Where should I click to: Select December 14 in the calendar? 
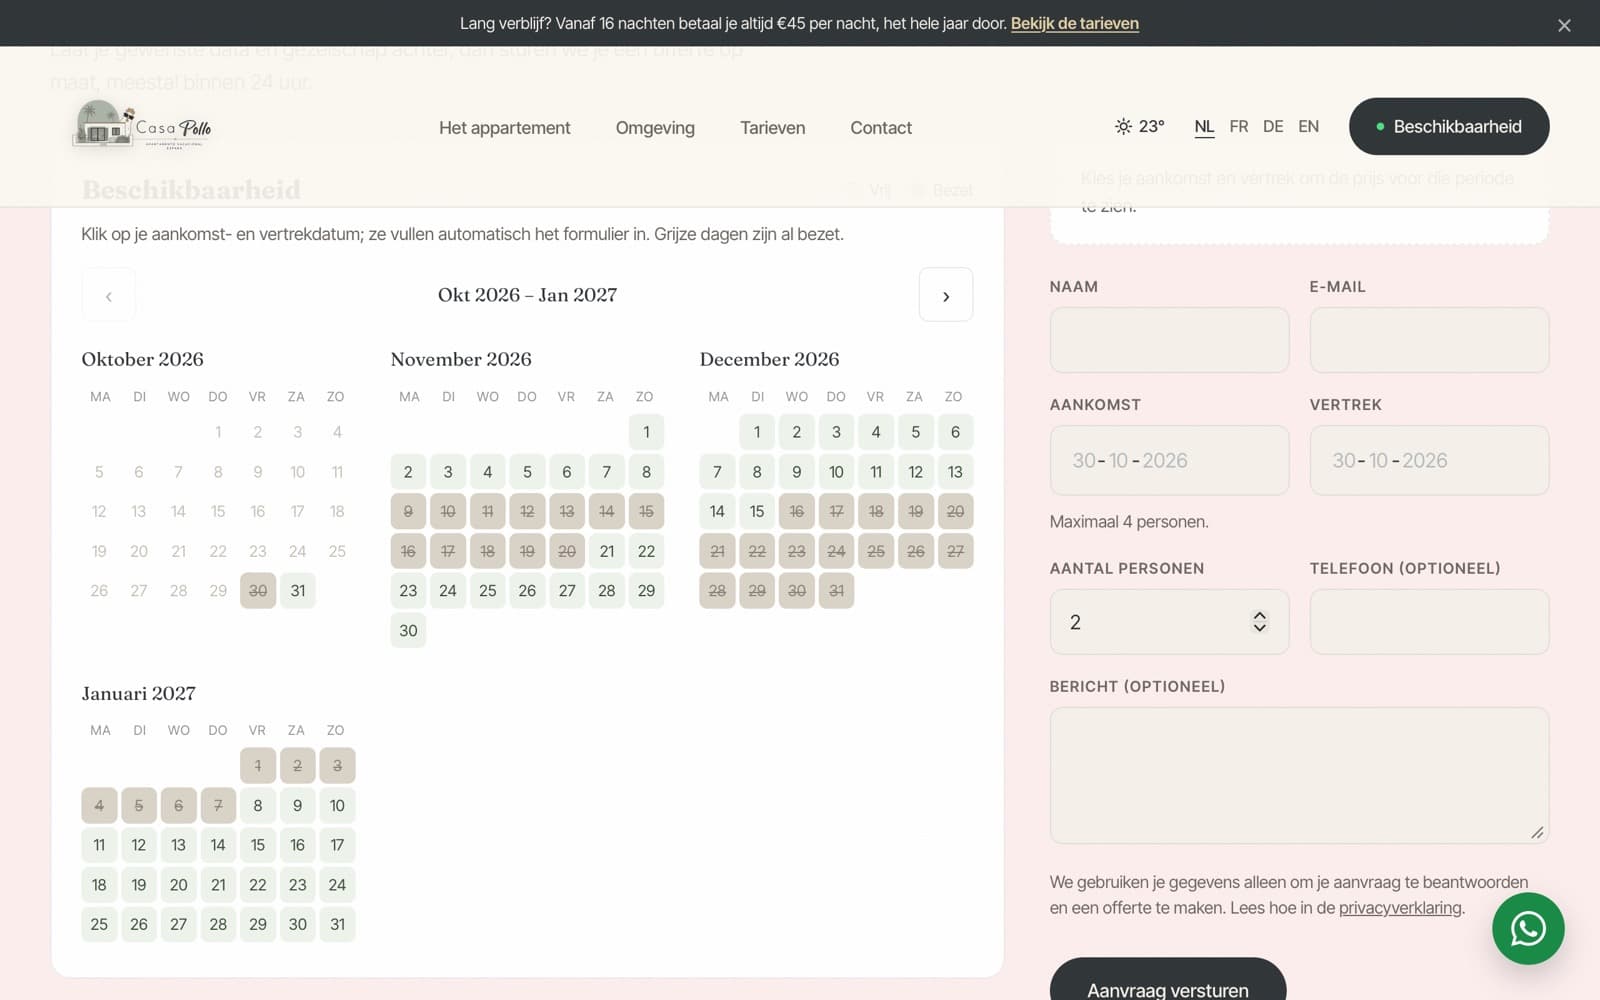(x=717, y=511)
